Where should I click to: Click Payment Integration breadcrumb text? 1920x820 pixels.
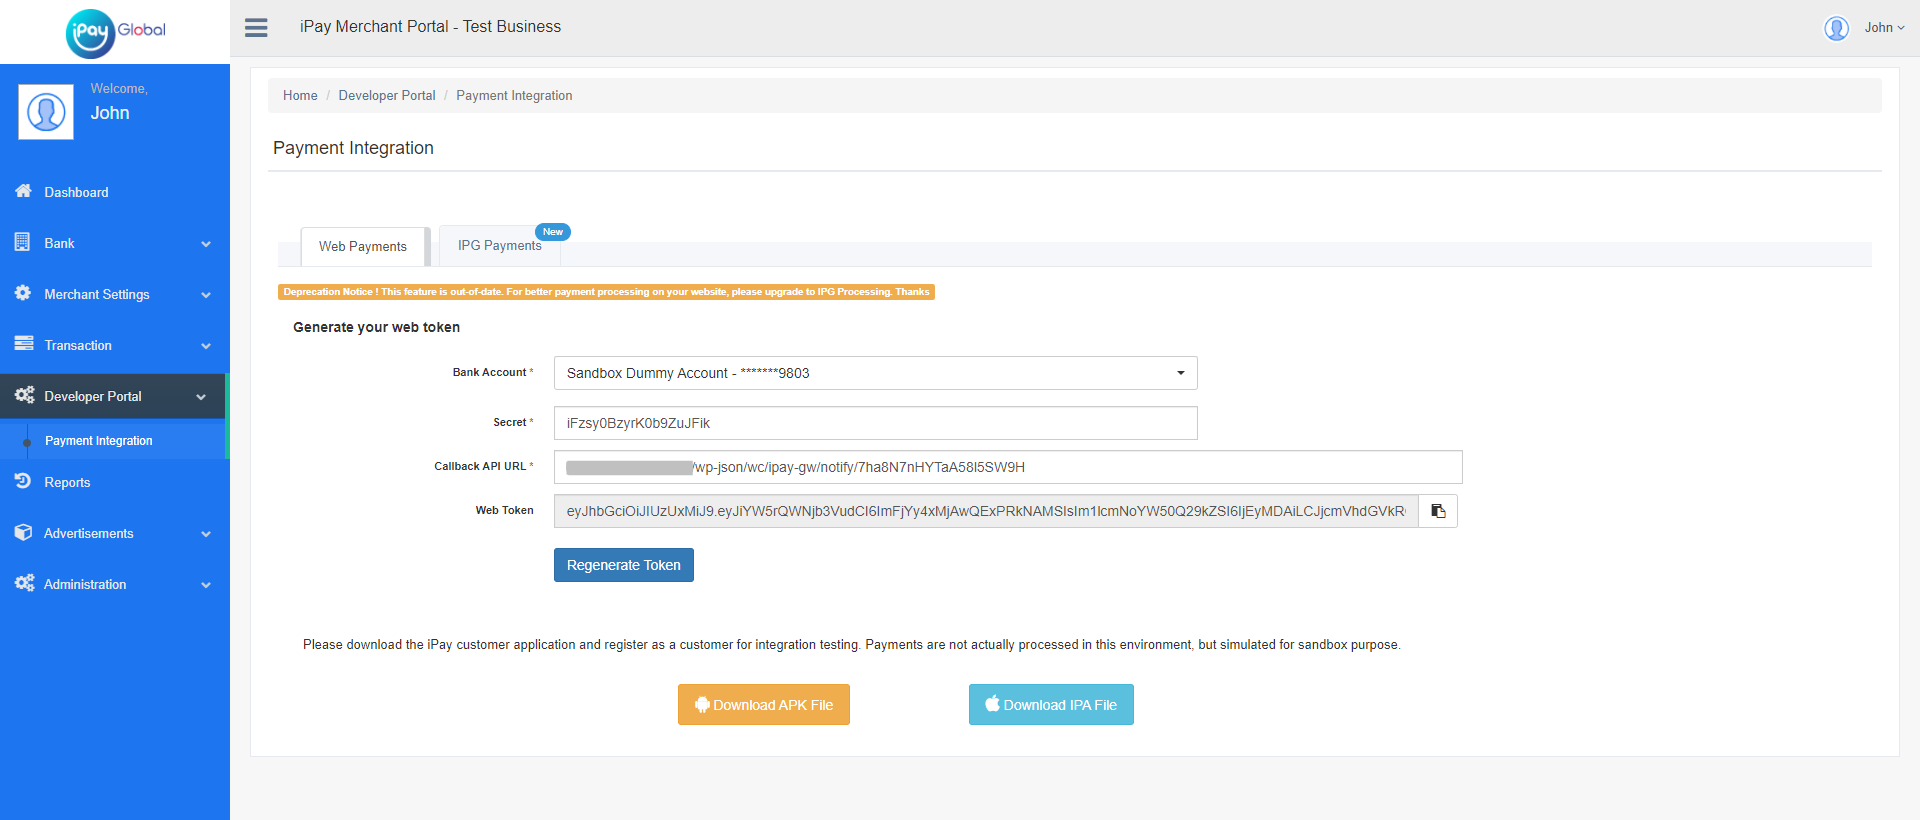[514, 96]
